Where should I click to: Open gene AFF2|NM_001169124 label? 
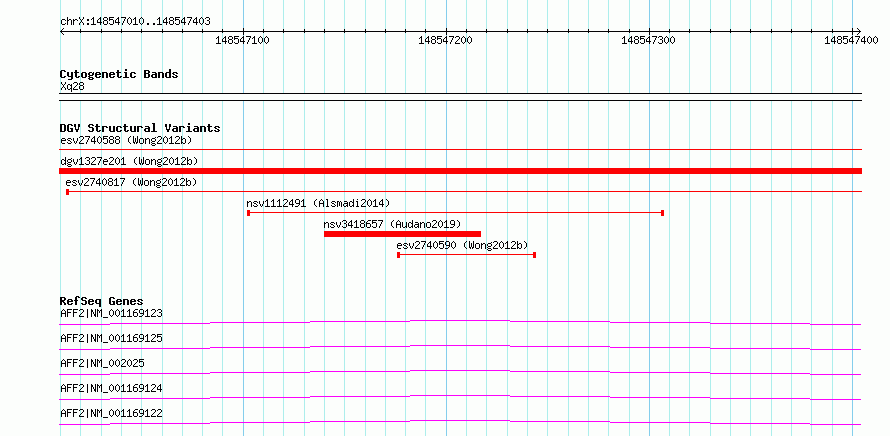pos(111,388)
